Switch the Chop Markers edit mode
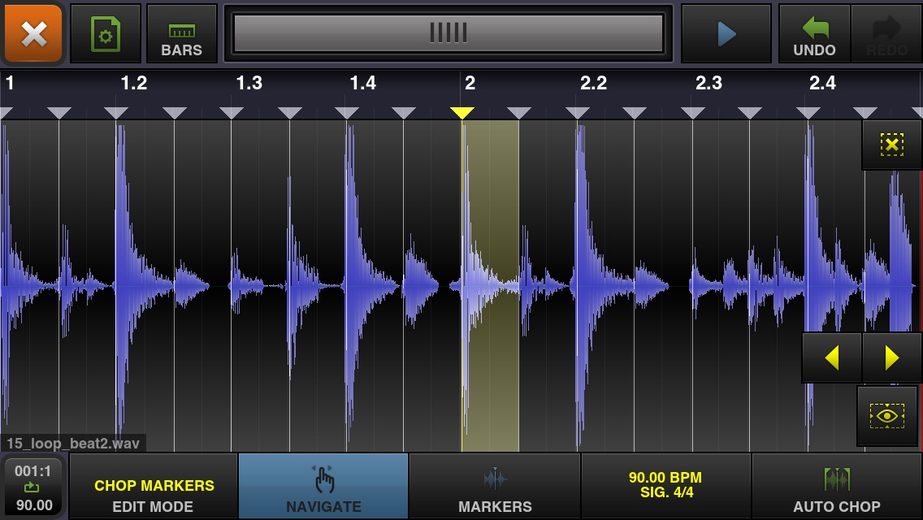This screenshot has height=520, width=923. click(x=154, y=487)
